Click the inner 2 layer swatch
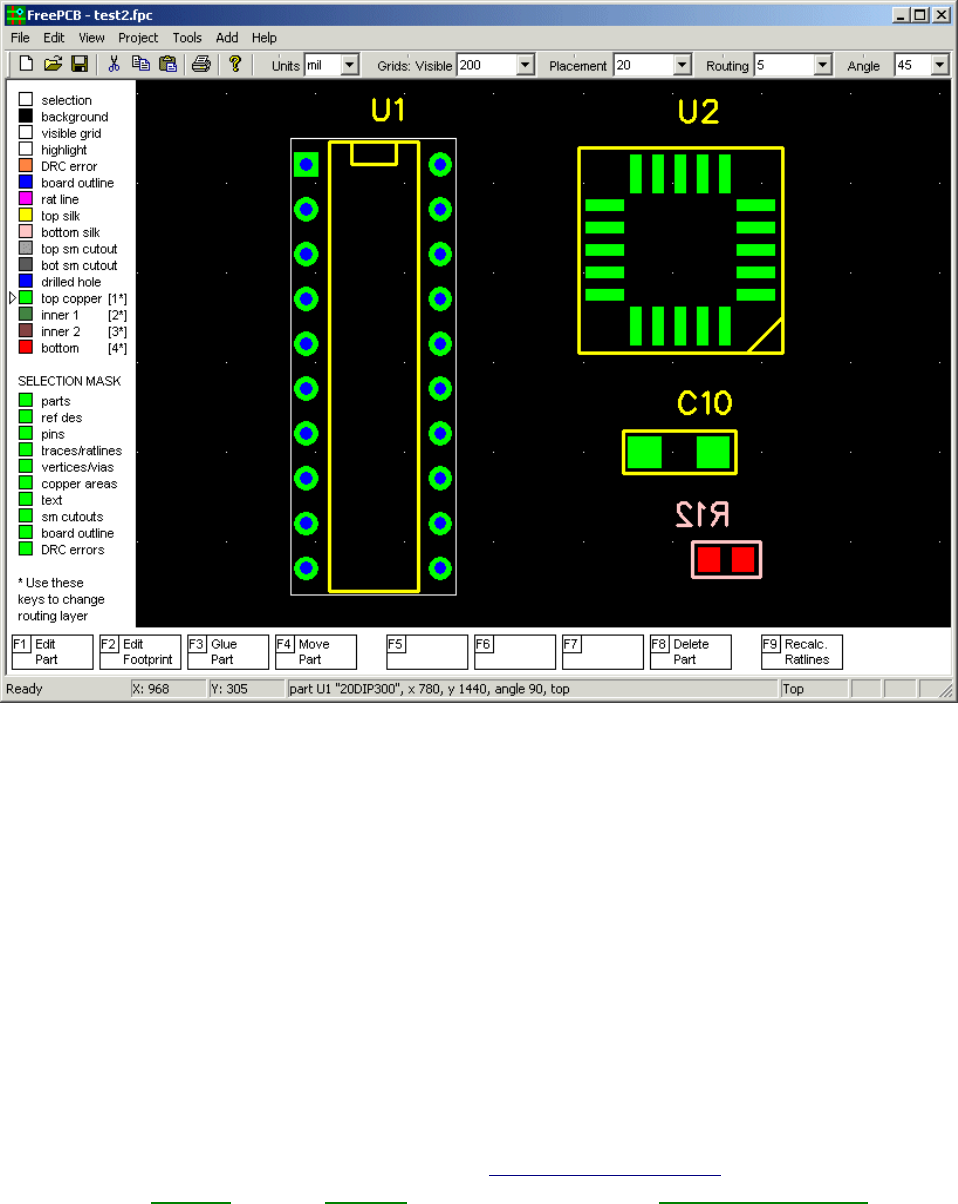The height and width of the screenshot is (1204, 958). [x=26, y=331]
